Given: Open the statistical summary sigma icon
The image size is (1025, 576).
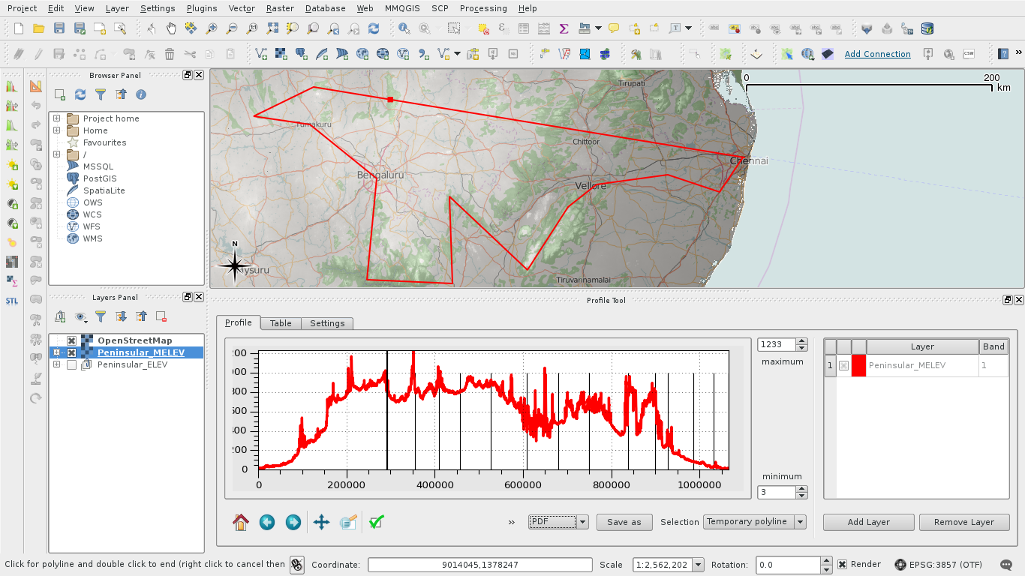Looking at the screenshot, I should click(564, 29).
